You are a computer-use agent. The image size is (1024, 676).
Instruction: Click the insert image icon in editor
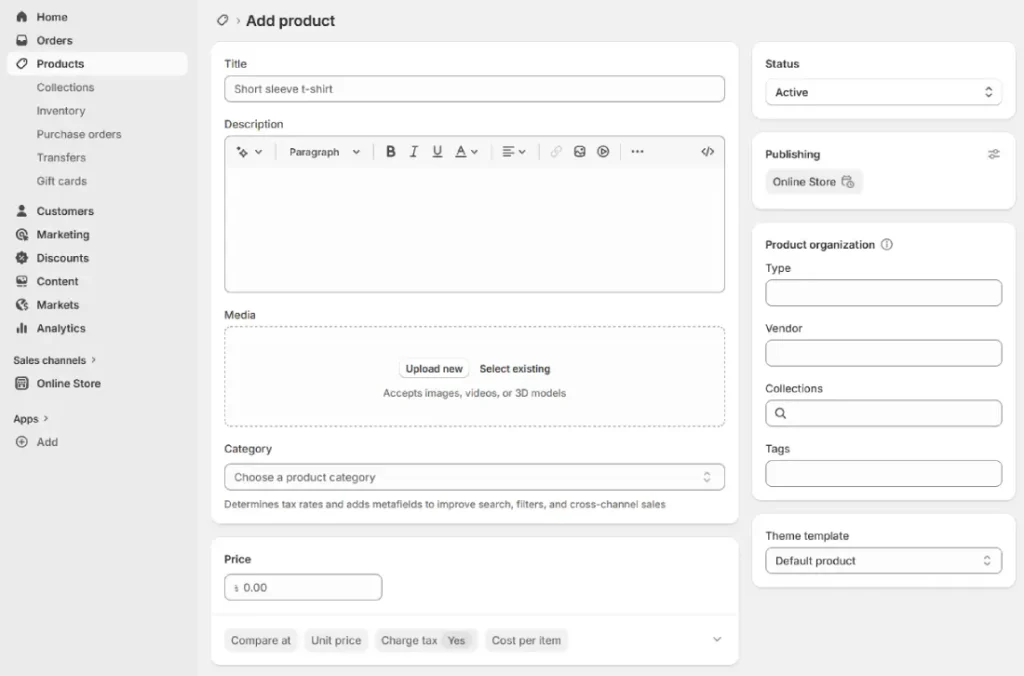[x=579, y=152]
